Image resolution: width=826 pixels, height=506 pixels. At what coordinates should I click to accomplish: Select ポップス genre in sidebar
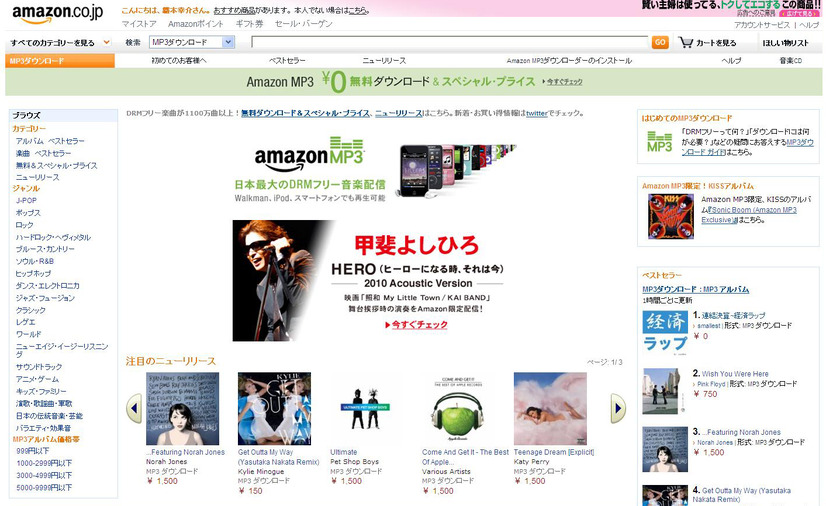[x=28, y=213]
